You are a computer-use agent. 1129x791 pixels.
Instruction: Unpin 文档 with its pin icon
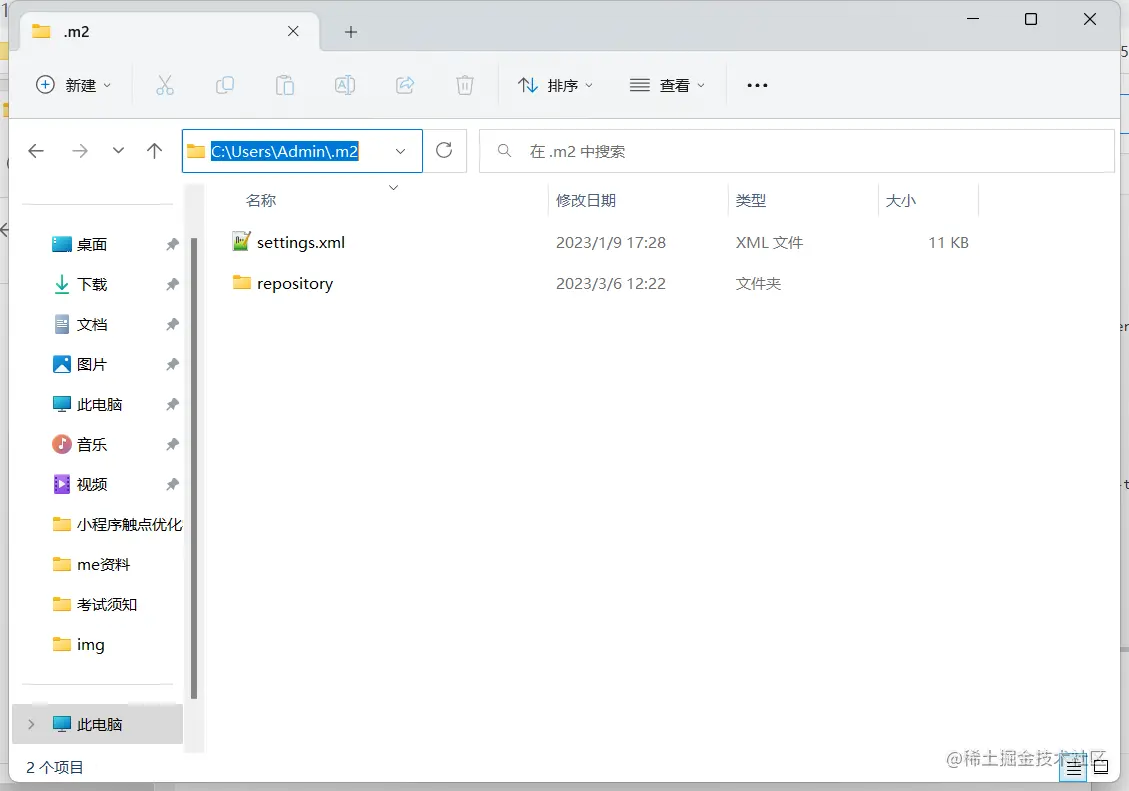(x=172, y=325)
